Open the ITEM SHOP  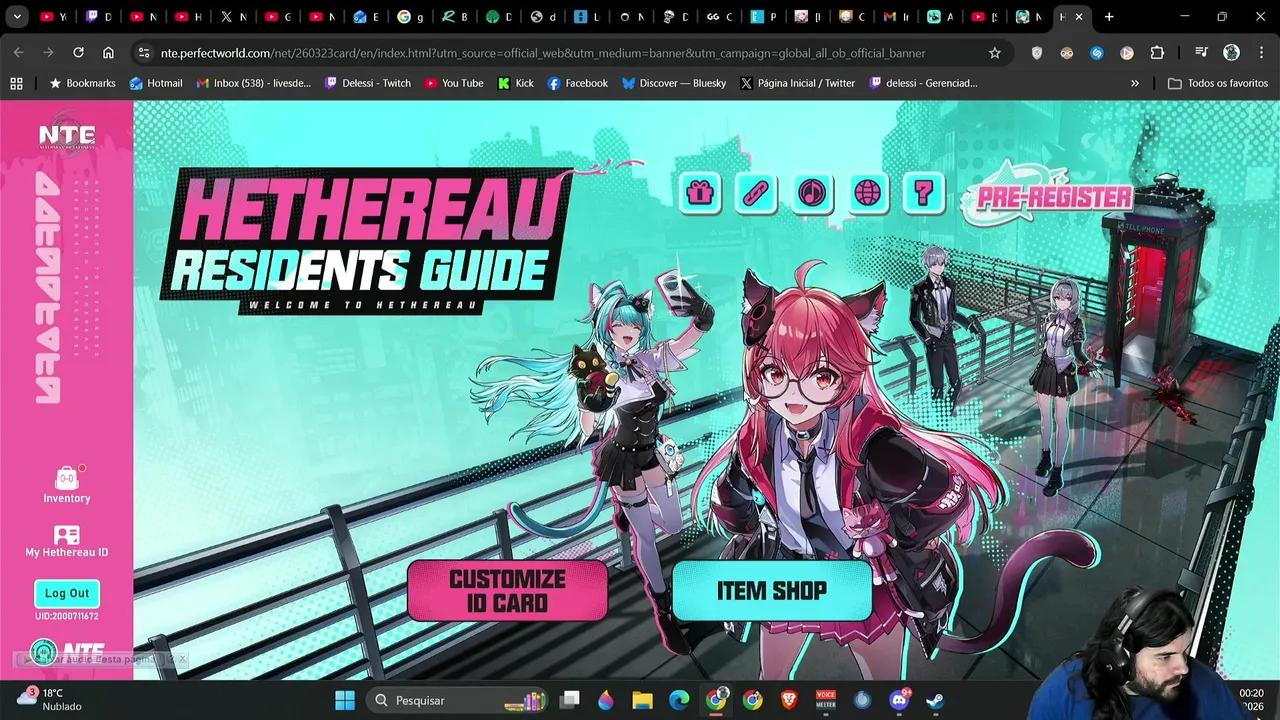click(772, 591)
